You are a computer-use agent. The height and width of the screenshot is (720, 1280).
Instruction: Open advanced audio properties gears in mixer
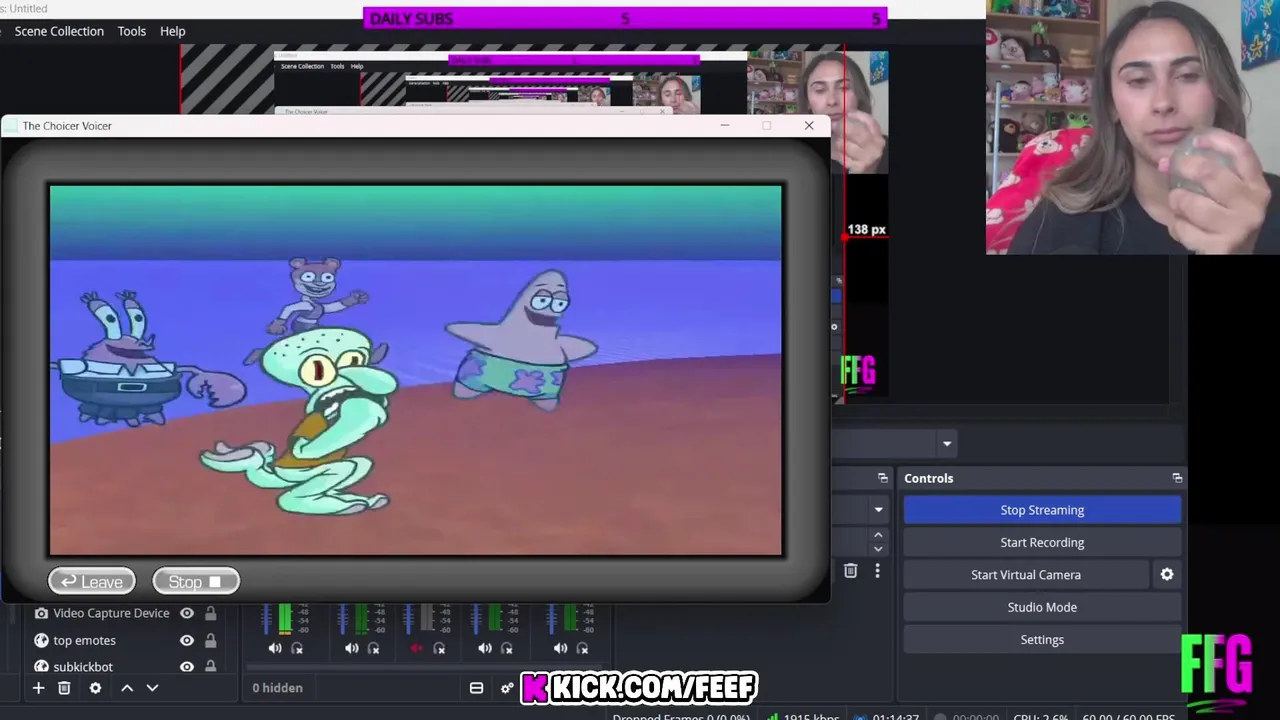(507, 688)
